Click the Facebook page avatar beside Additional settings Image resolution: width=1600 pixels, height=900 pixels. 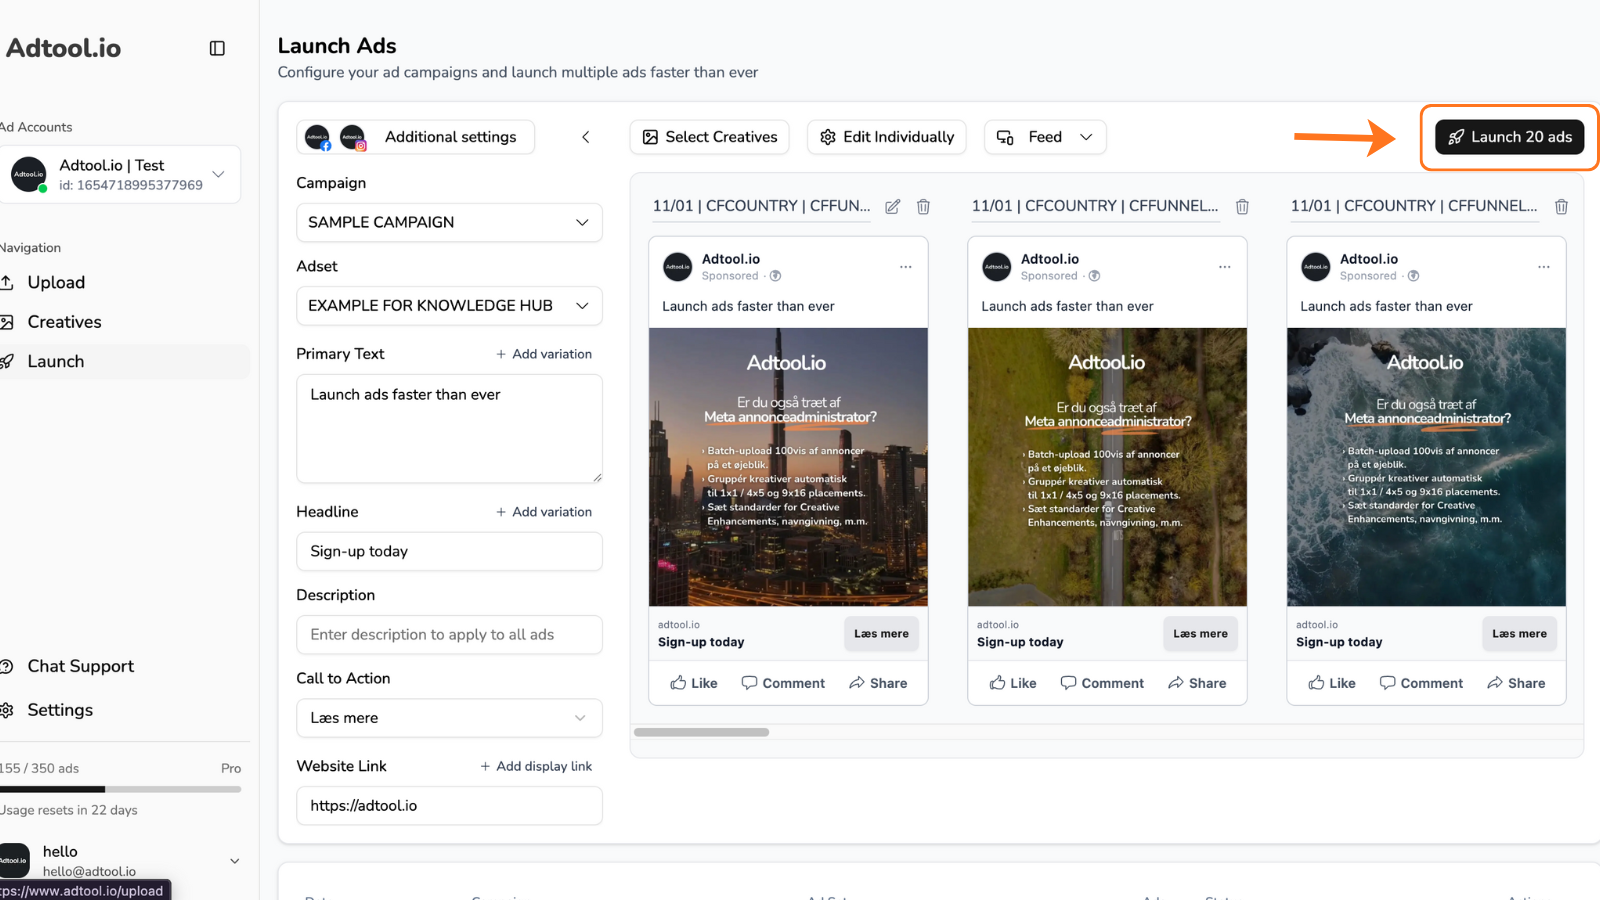pos(318,137)
